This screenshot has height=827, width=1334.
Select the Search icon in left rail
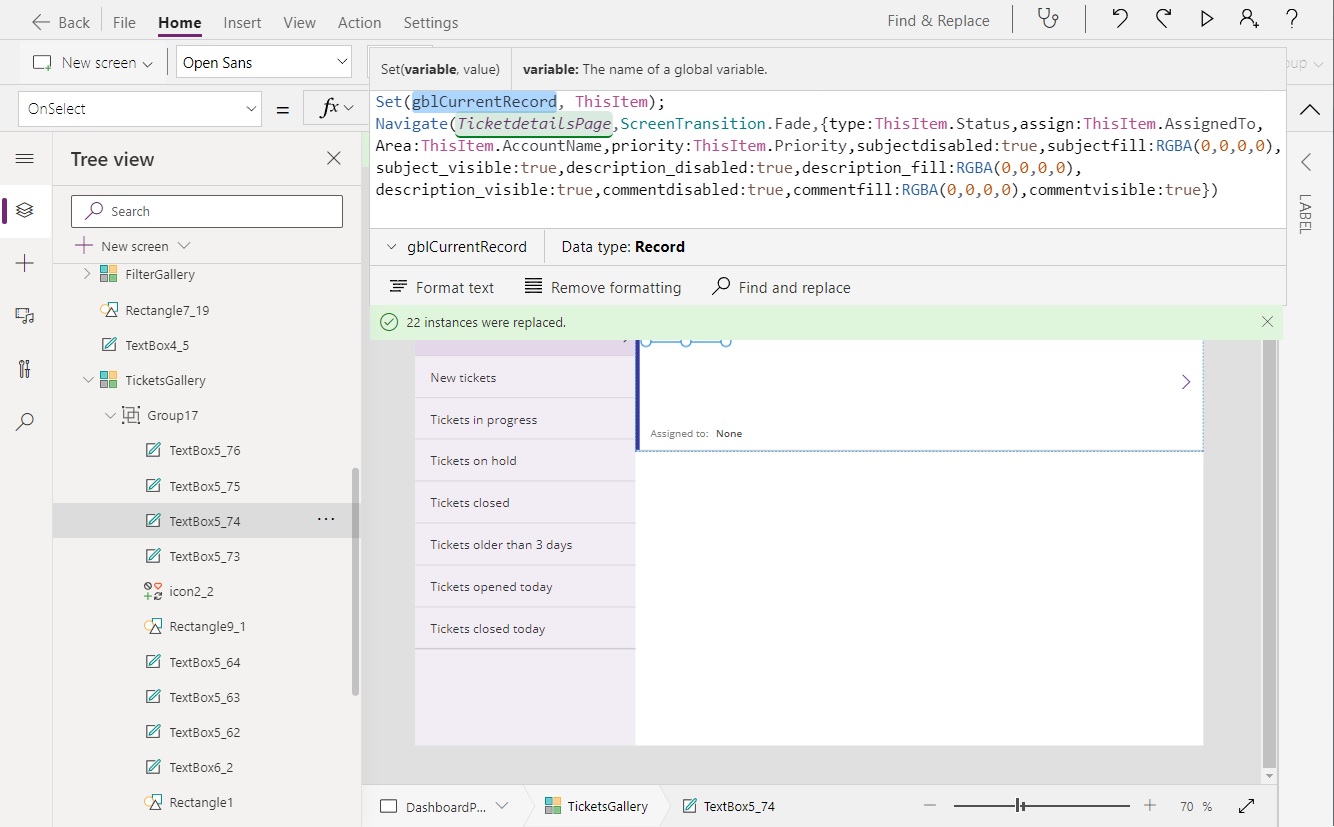pyautogui.click(x=24, y=422)
